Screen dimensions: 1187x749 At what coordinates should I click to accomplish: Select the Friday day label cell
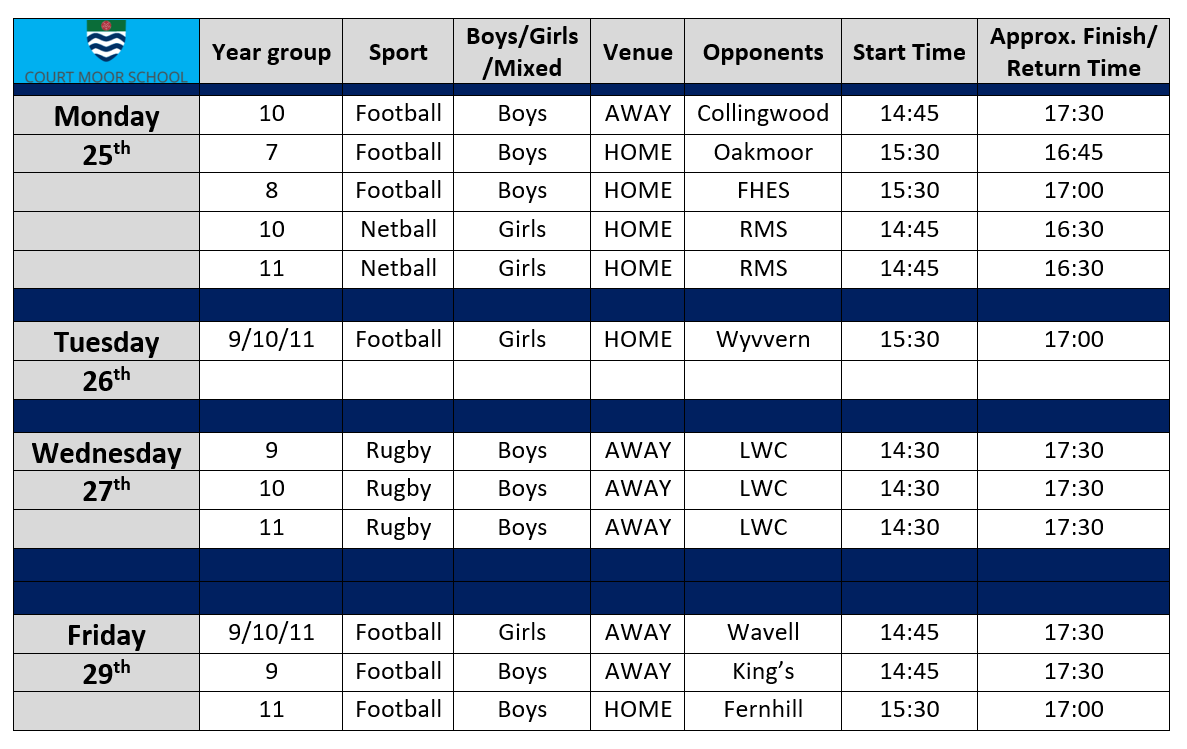coord(107,634)
